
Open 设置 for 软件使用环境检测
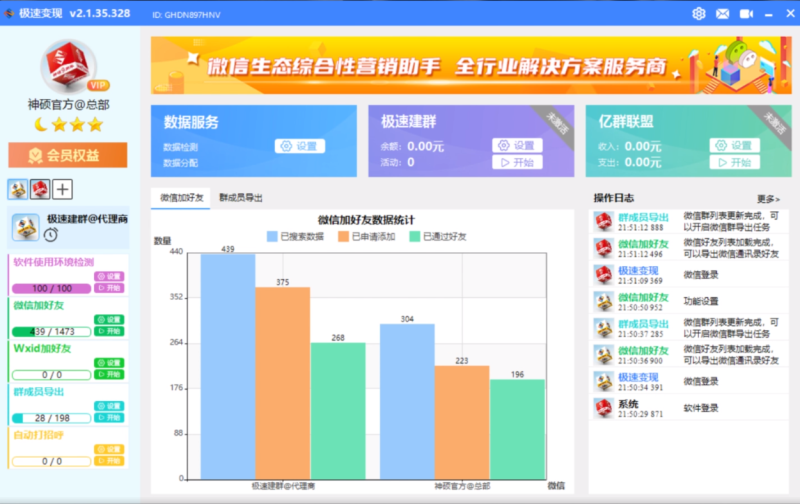click(x=109, y=276)
